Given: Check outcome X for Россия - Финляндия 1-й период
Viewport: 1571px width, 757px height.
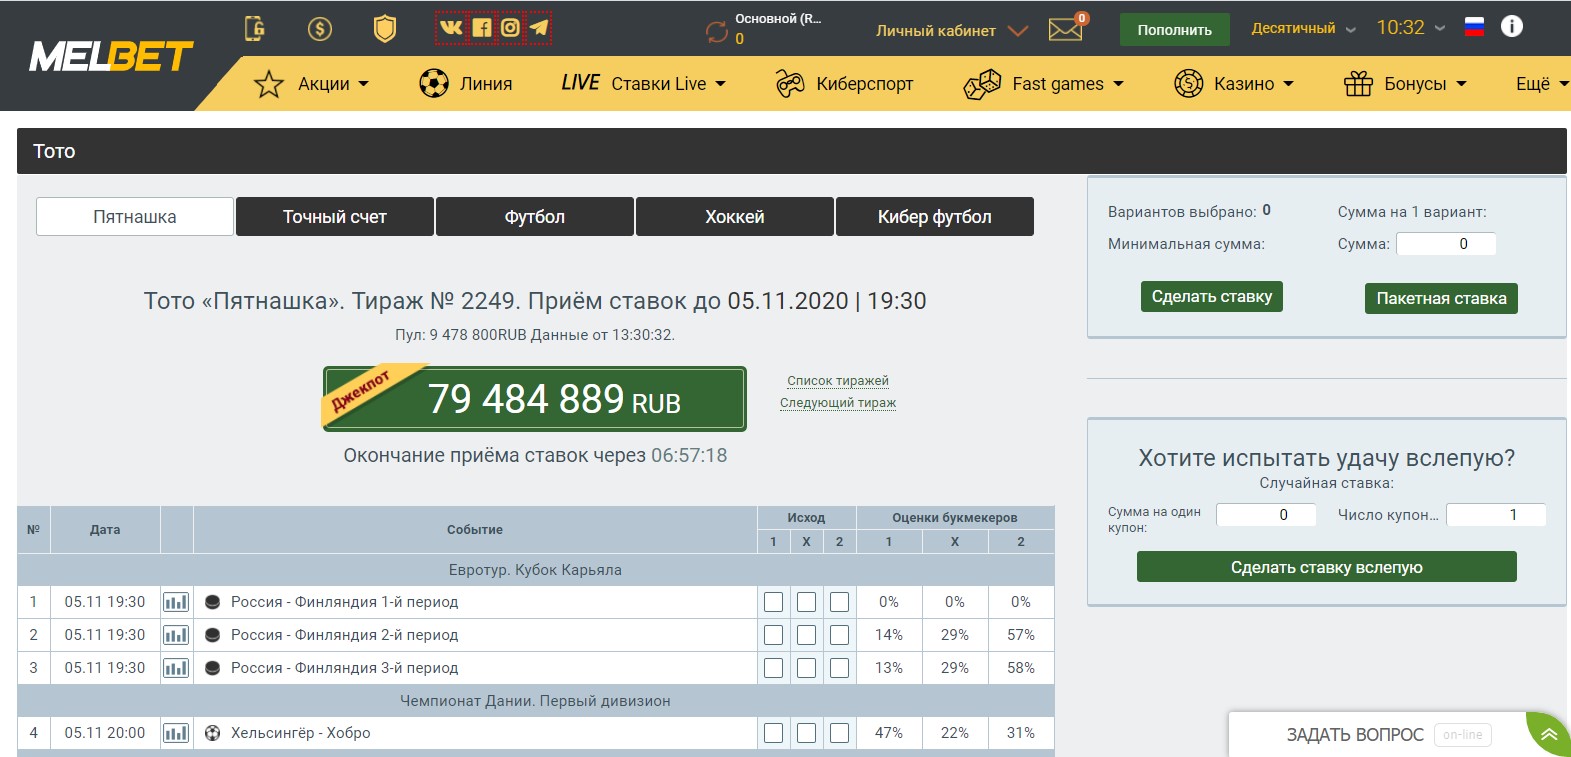Looking at the screenshot, I should tap(807, 602).
